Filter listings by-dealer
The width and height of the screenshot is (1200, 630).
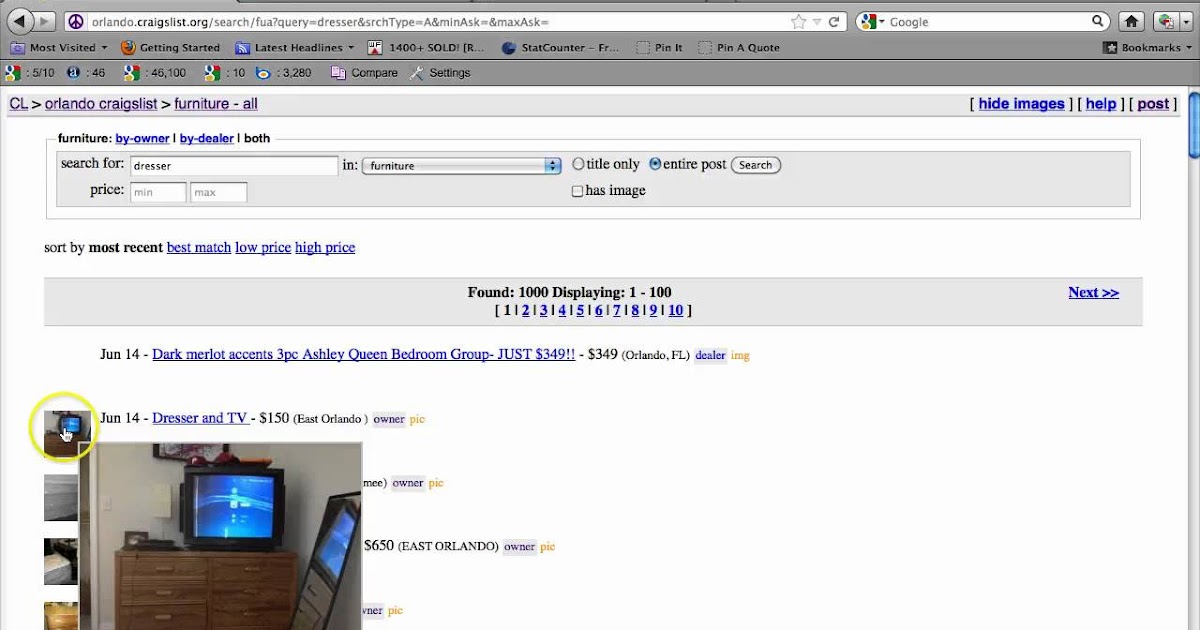point(207,138)
